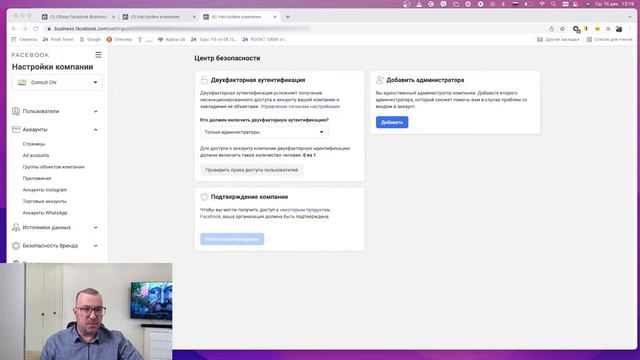Image resolution: width=640 pixels, height=360 pixels.
Task: Open Ad accounts in the sidebar
Action: (36, 156)
